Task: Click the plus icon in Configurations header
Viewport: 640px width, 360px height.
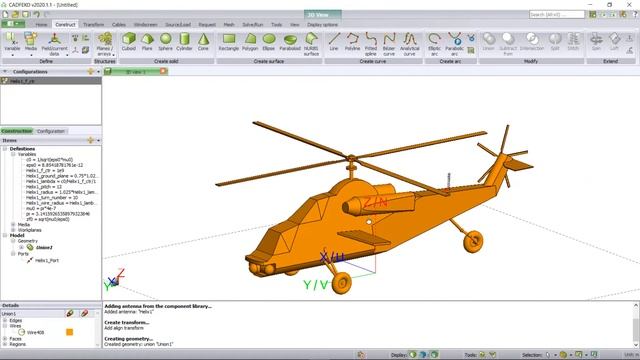Action: (91, 71)
